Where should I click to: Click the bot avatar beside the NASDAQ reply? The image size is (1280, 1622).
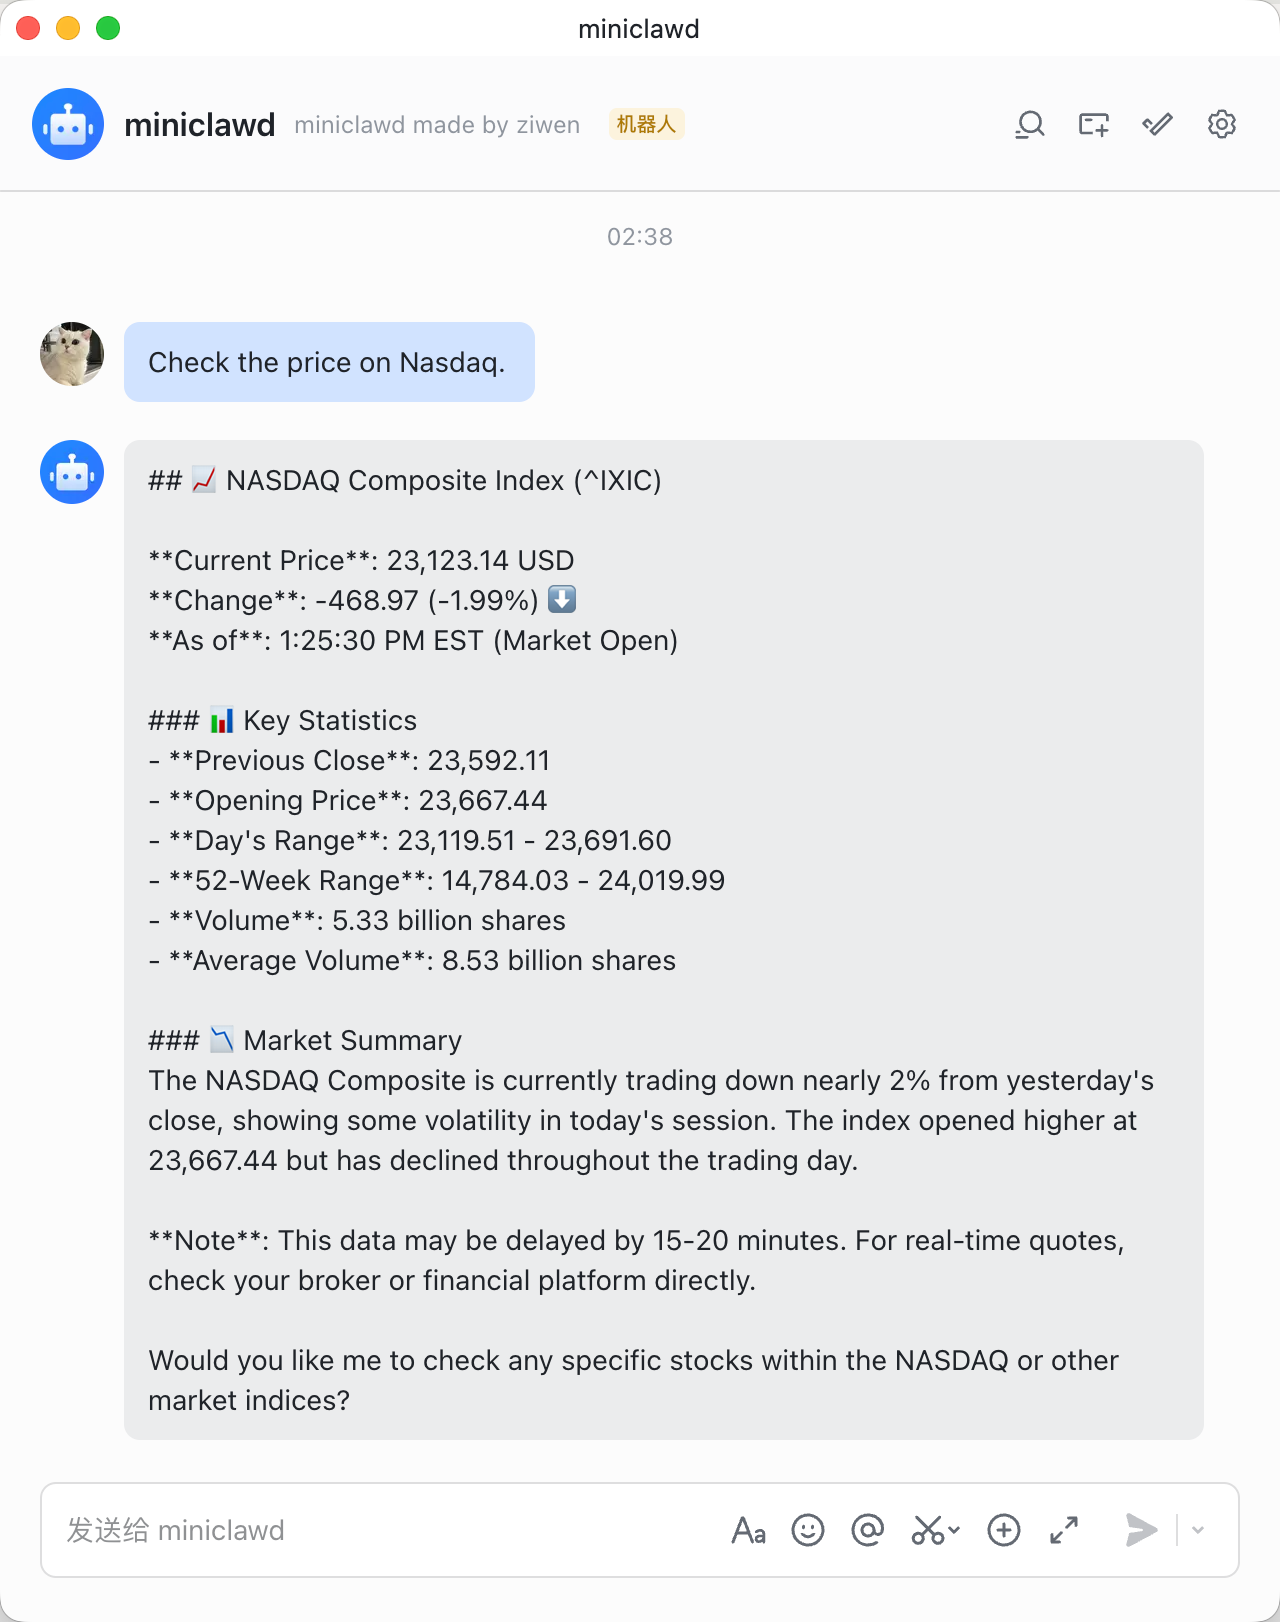pos(72,472)
